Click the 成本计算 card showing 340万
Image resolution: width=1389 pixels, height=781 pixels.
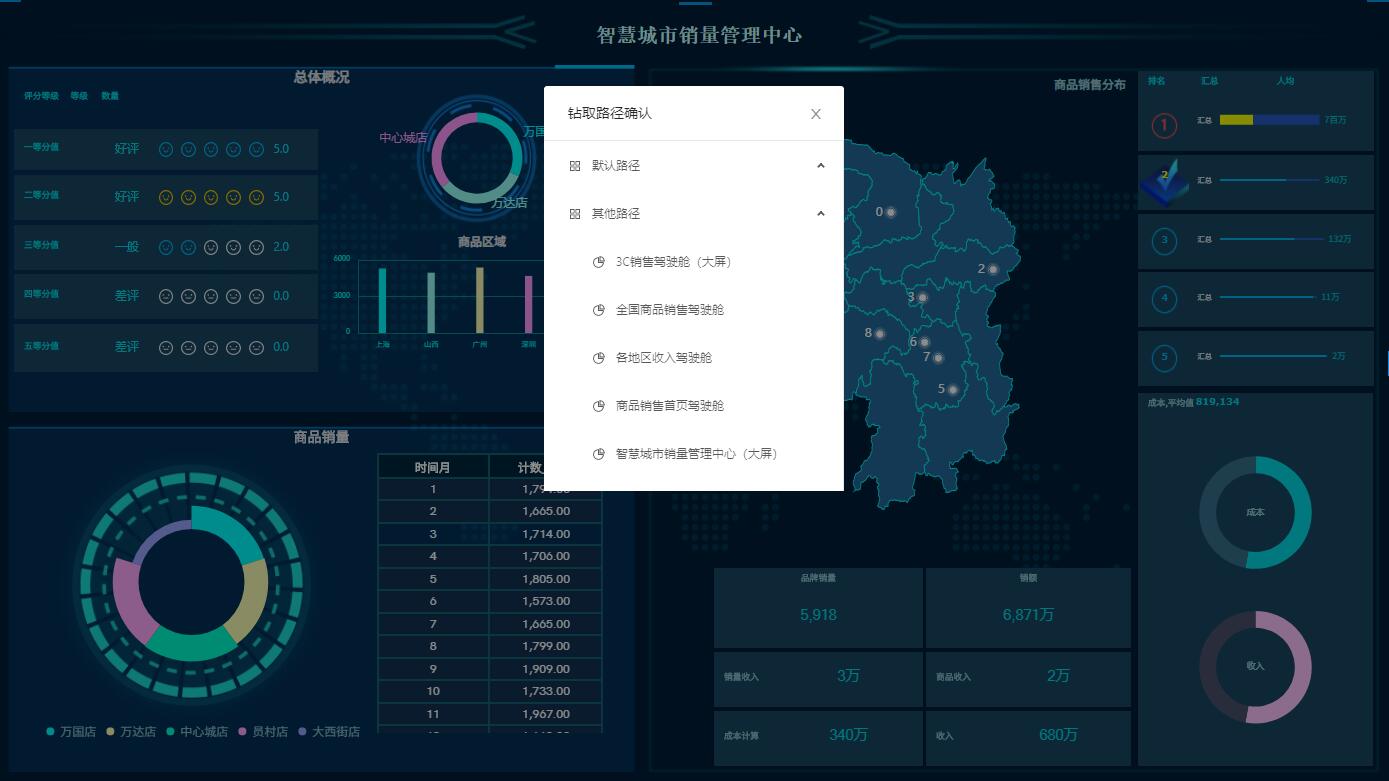click(818, 738)
